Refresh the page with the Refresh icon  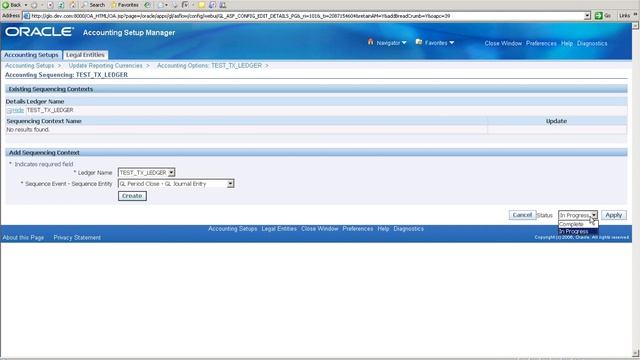pos(60,5)
